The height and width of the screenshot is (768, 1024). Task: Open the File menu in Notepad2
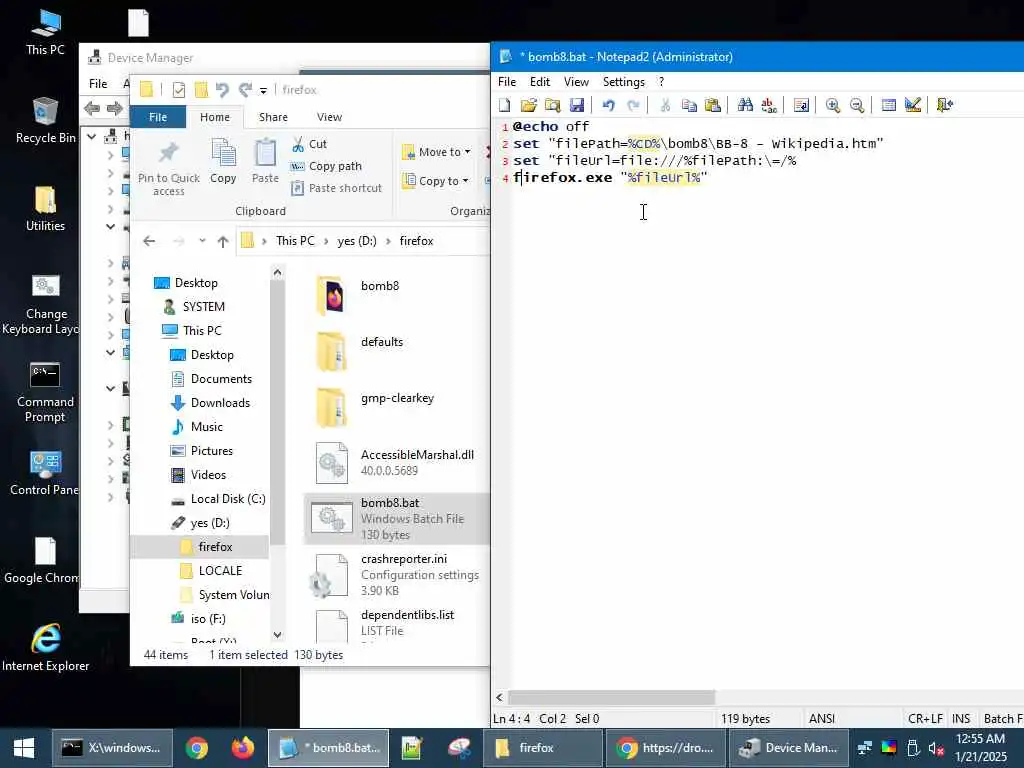coord(507,82)
